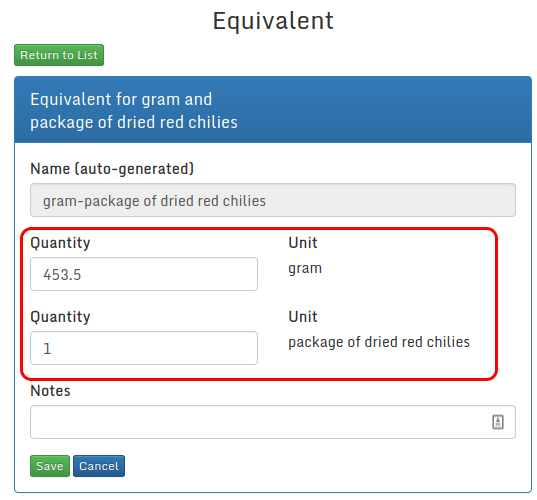Focus the Quantity field showing 453.5
This screenshot has width=537, height=500.
pos(144,274)
